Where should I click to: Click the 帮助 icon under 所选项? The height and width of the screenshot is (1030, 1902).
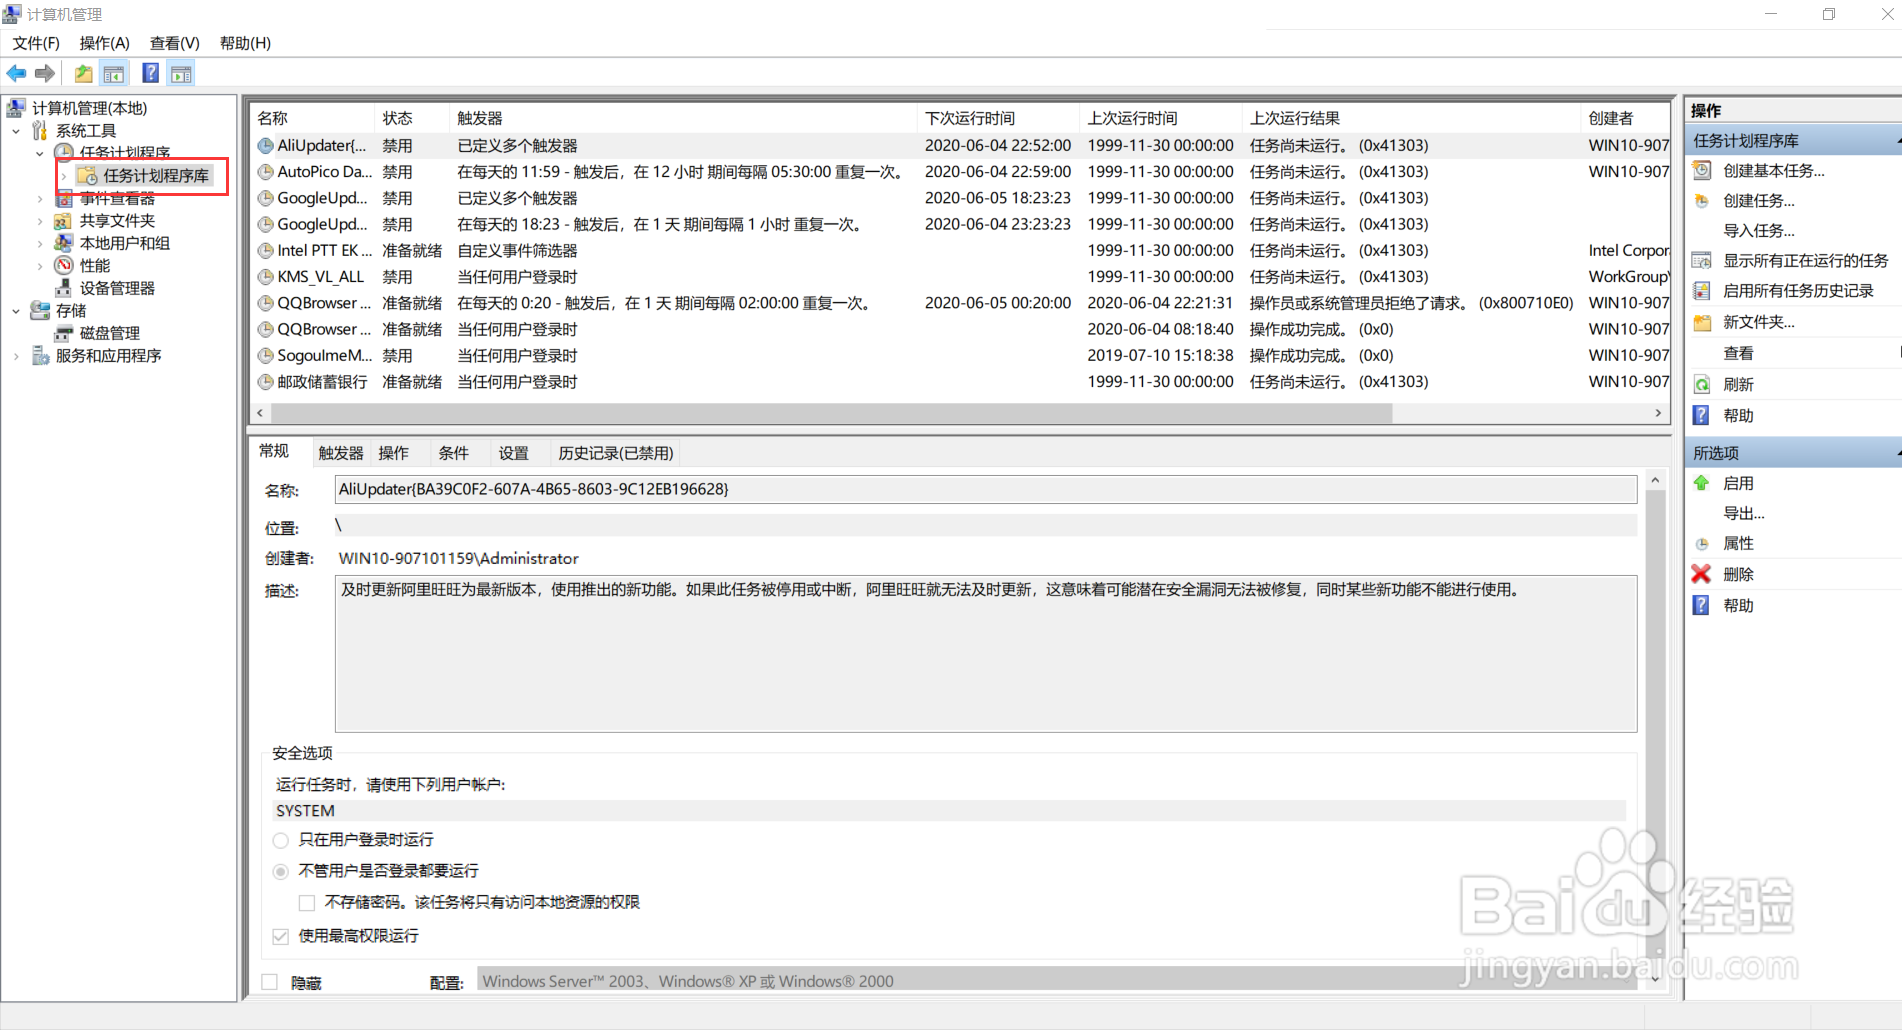point(1702,605)
